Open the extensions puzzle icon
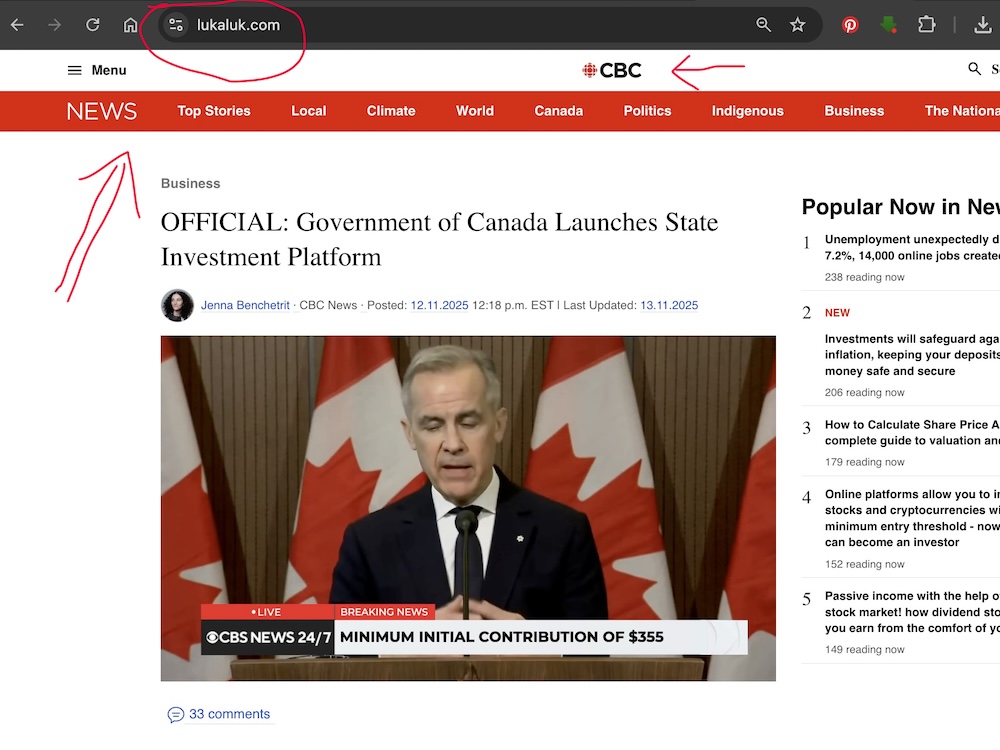 [x=926, y=25]
